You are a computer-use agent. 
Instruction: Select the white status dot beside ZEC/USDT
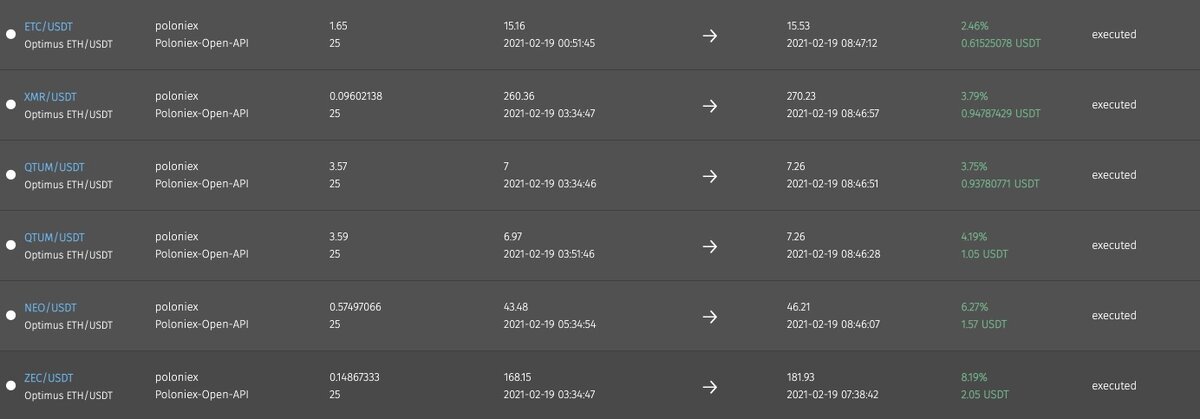point(11,386)
